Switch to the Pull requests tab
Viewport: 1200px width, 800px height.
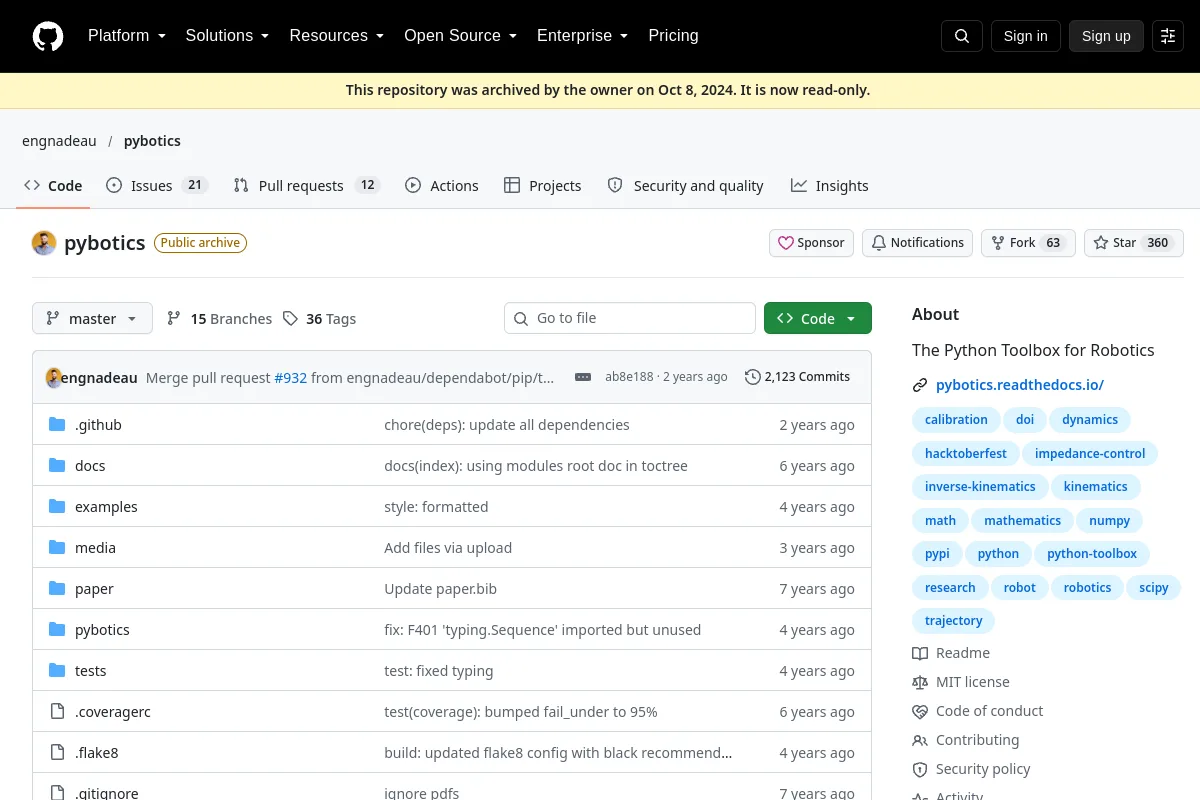pyautogui.click(x=307, y=186)
